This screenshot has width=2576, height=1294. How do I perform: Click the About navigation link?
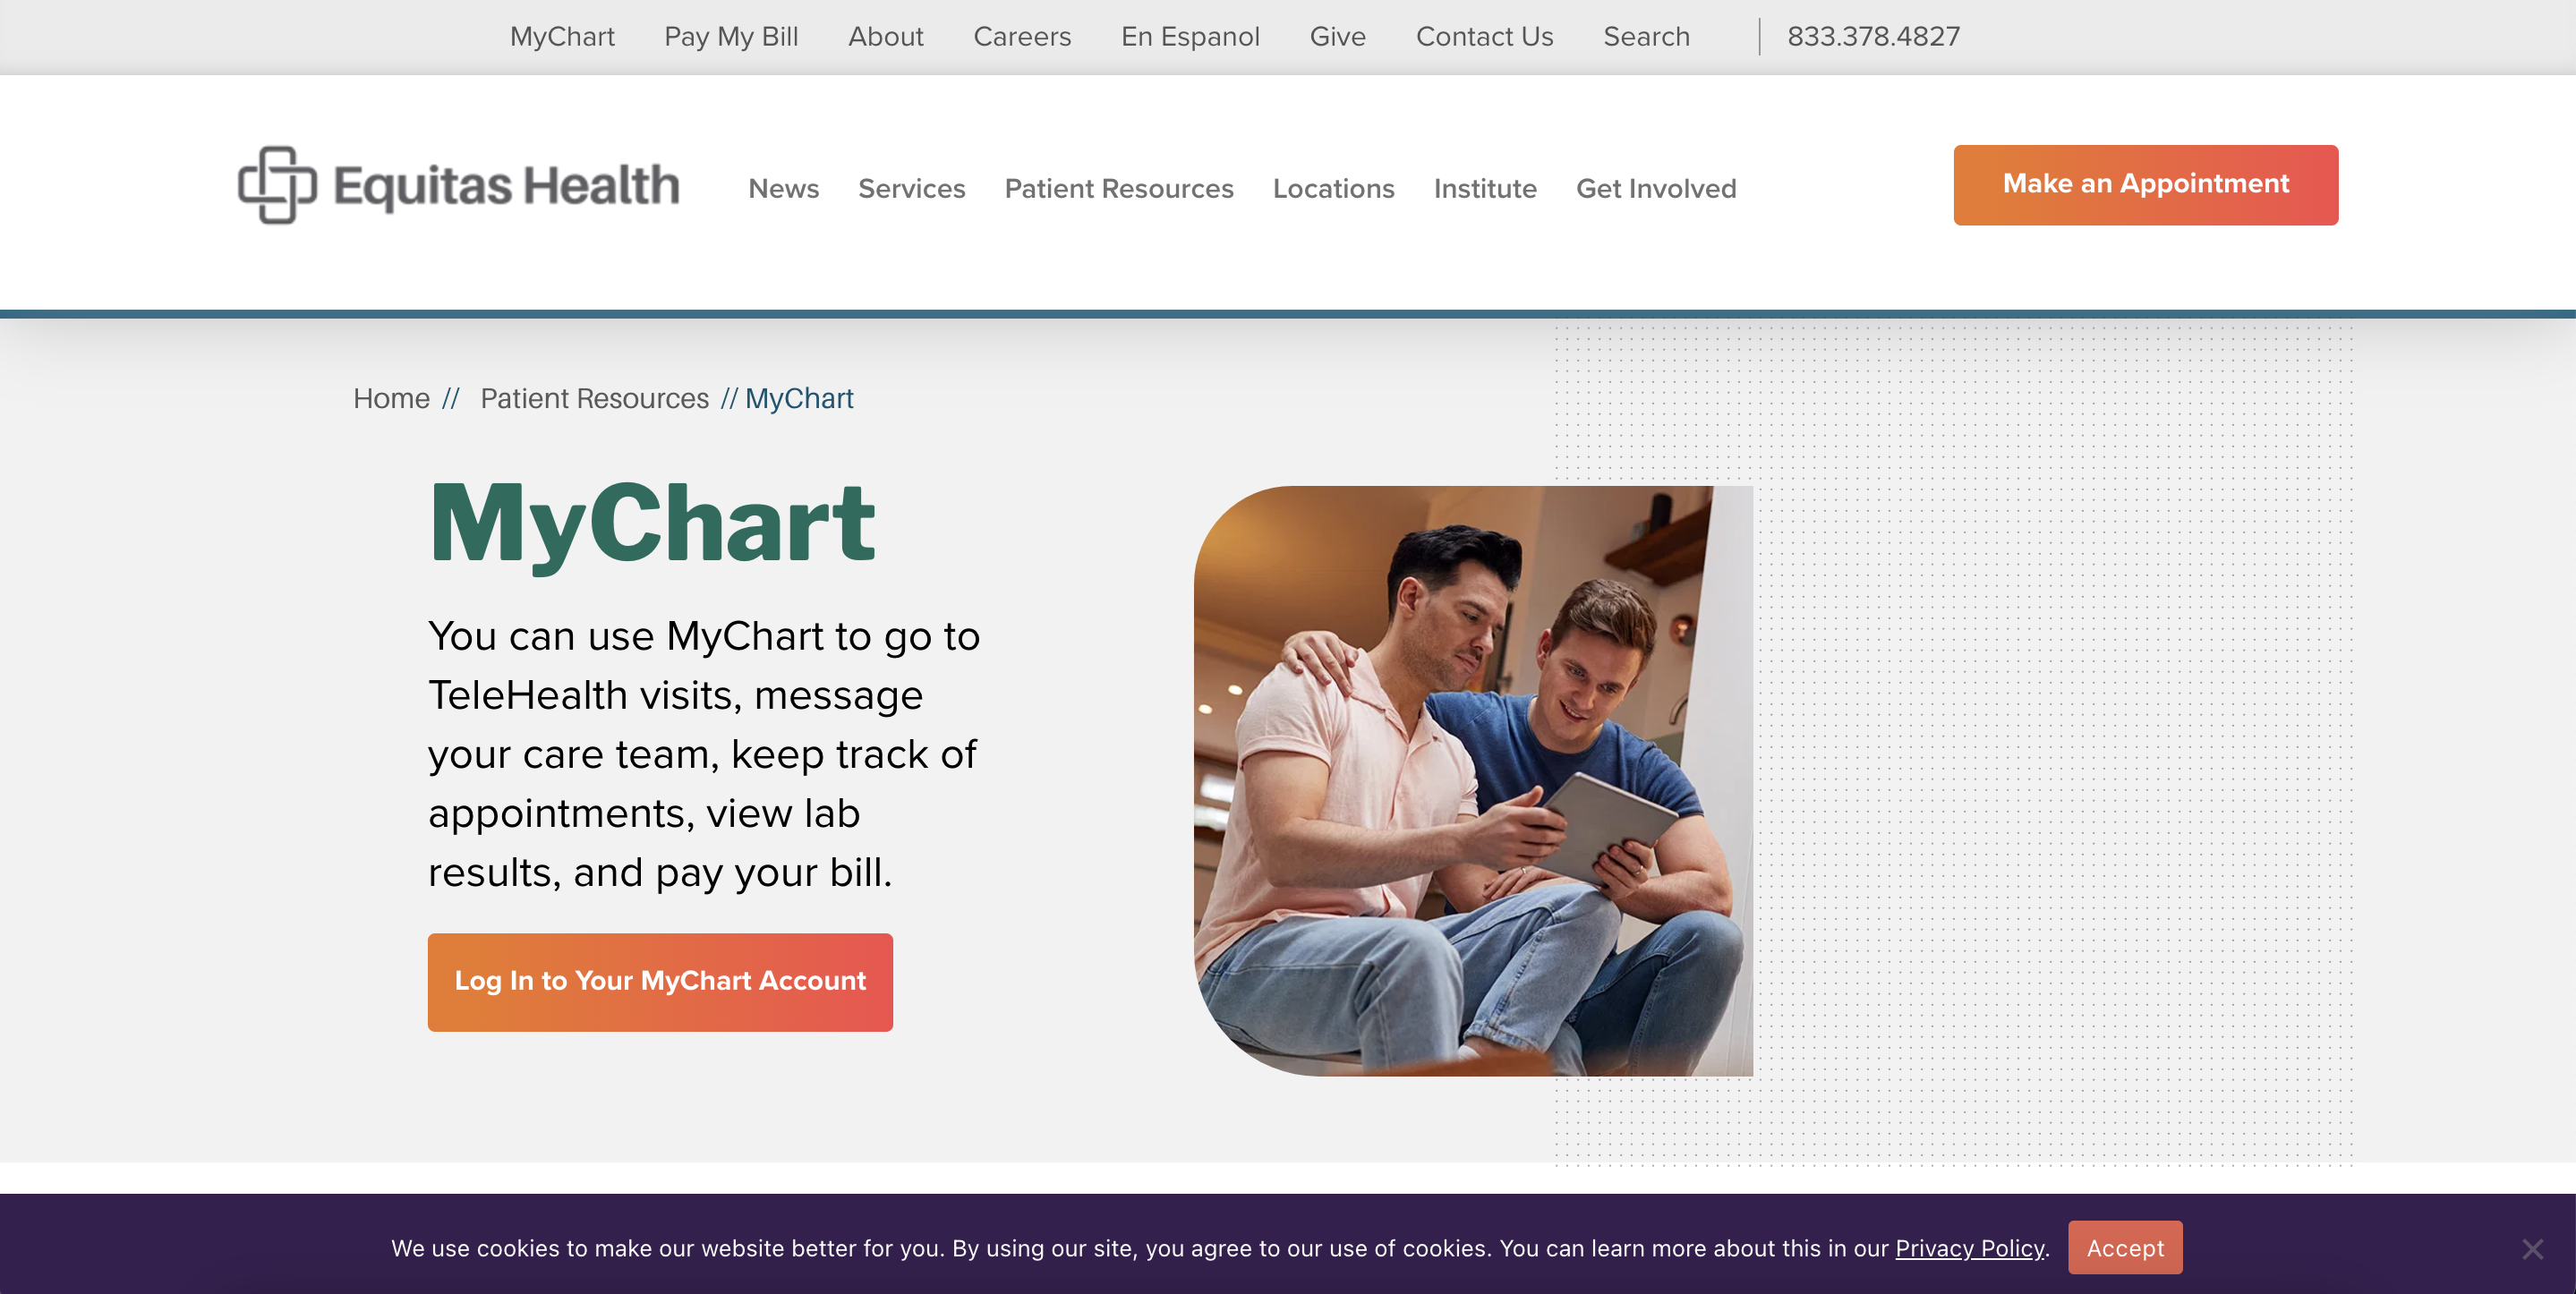[x=883, y=37]
